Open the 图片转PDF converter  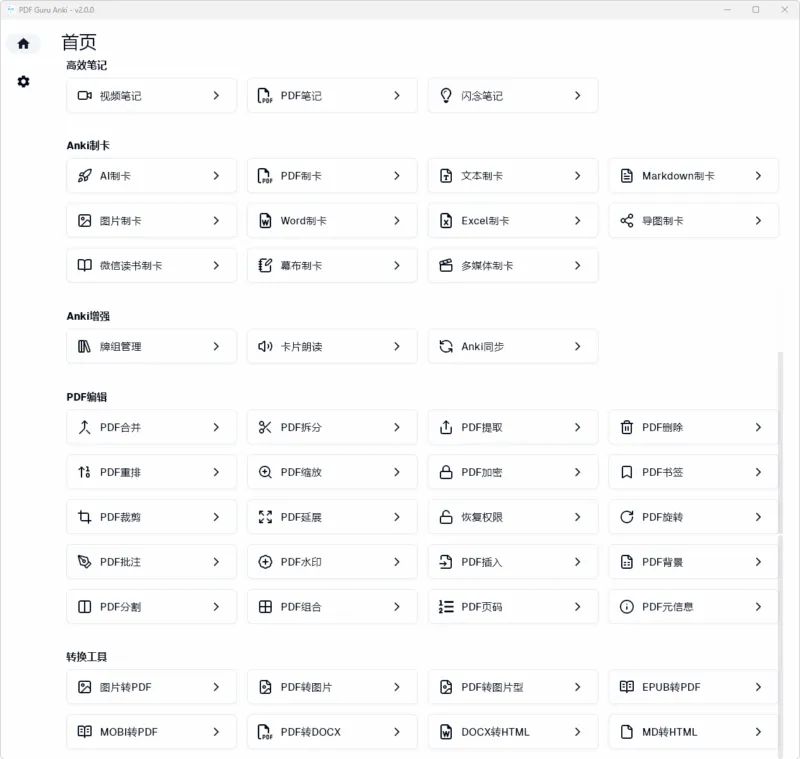(152, 687)
